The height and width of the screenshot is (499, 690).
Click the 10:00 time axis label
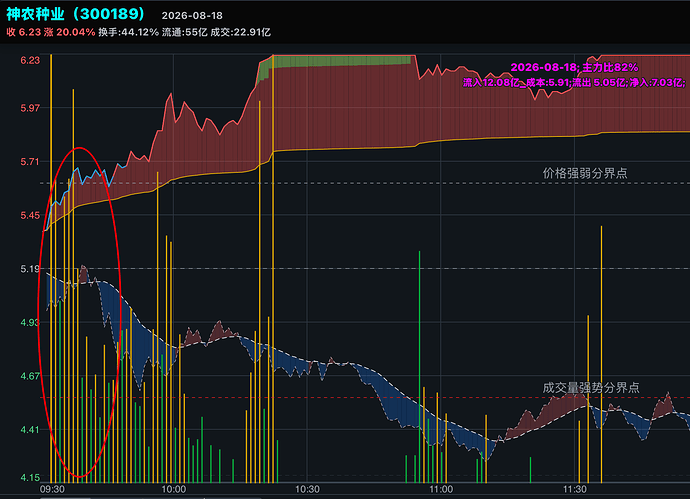174,489
